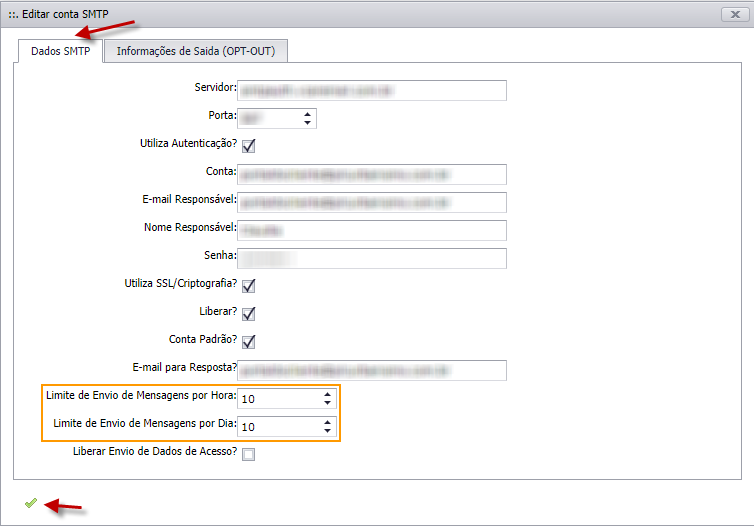The height and width of the screenshot is (526, 754).
Task: Decrease message limit per Dia
Action: coord(327,431)
